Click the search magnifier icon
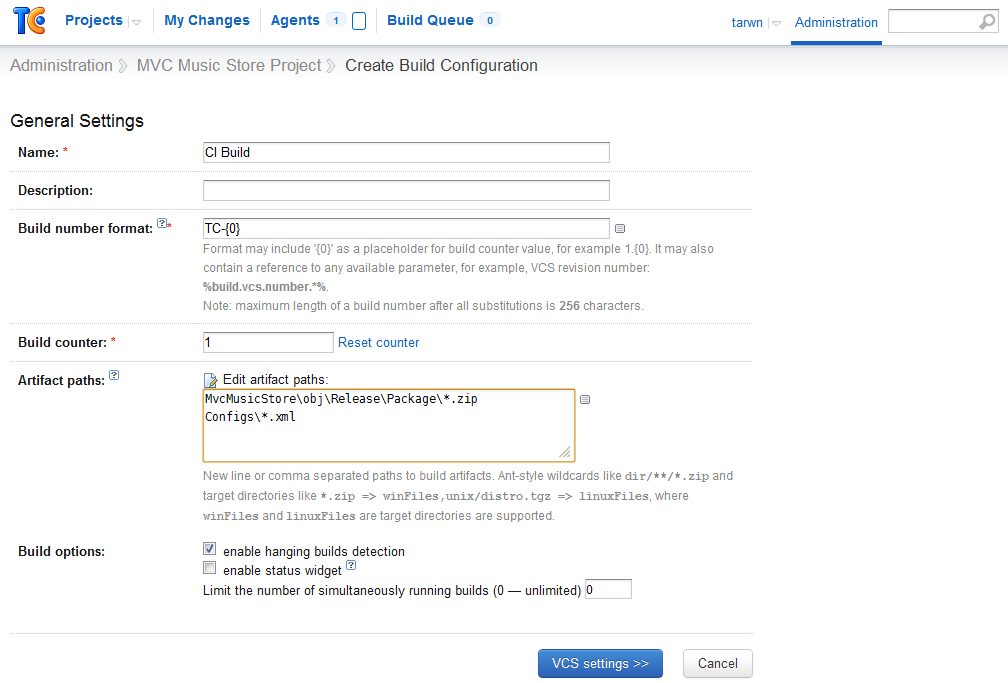This screenshot has width=1008, height=683. 986,22
